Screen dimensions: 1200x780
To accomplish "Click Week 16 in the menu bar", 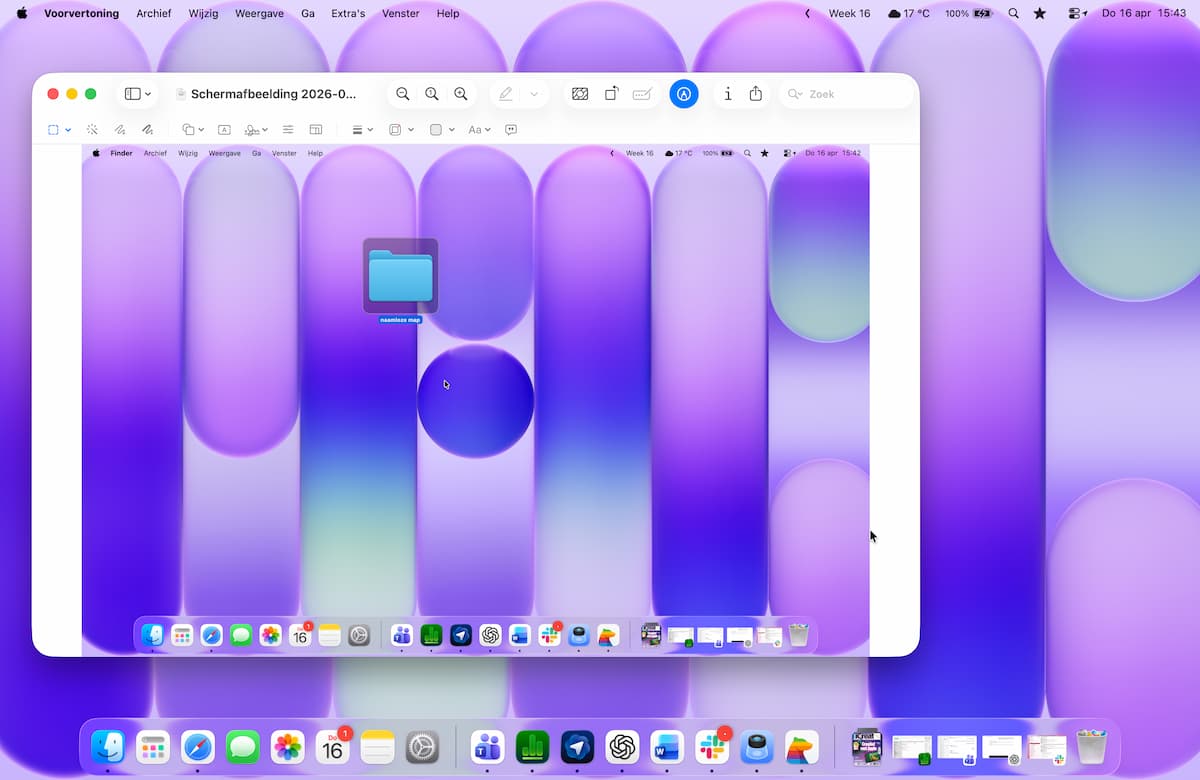I will 849,13.
